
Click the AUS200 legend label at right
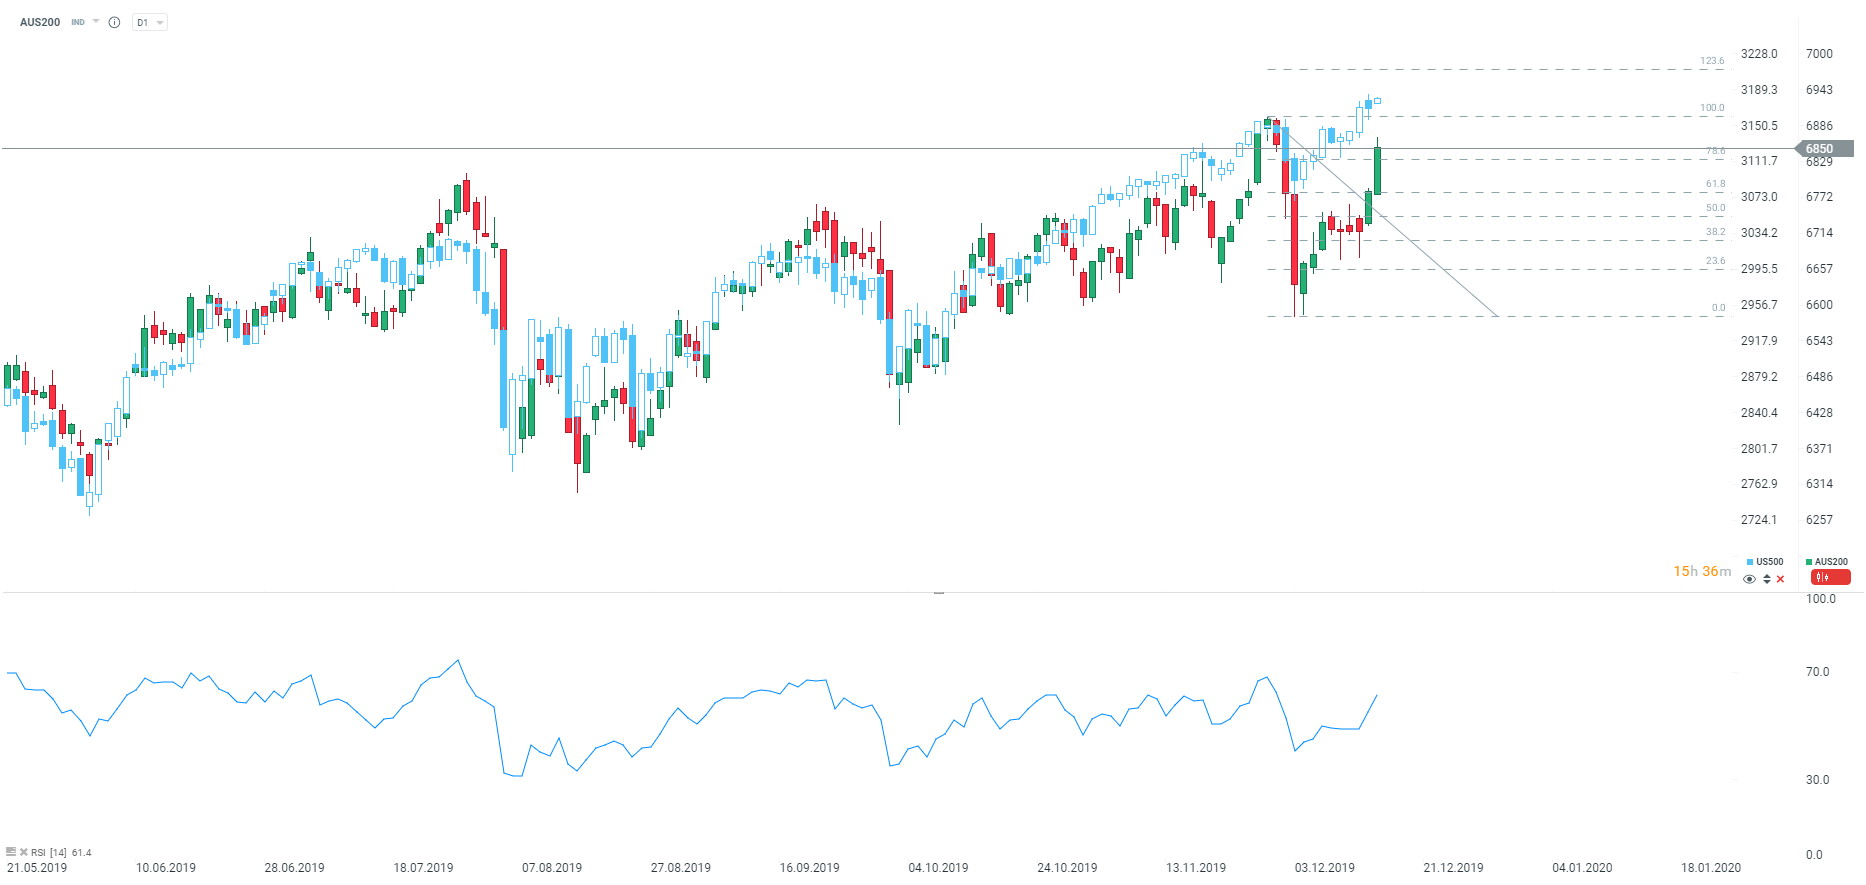click(1831, 562)
